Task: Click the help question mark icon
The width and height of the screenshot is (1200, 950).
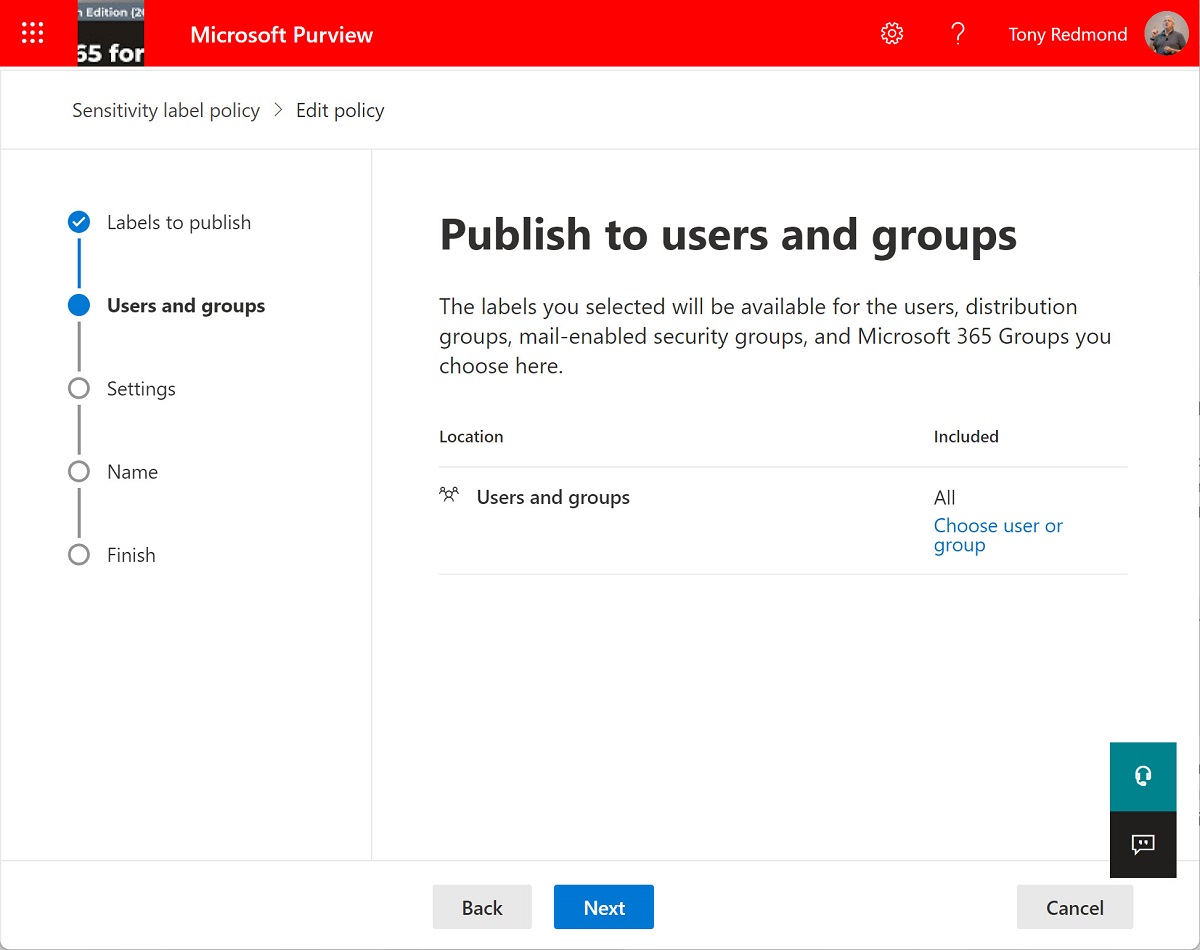Action: [957, 34]
